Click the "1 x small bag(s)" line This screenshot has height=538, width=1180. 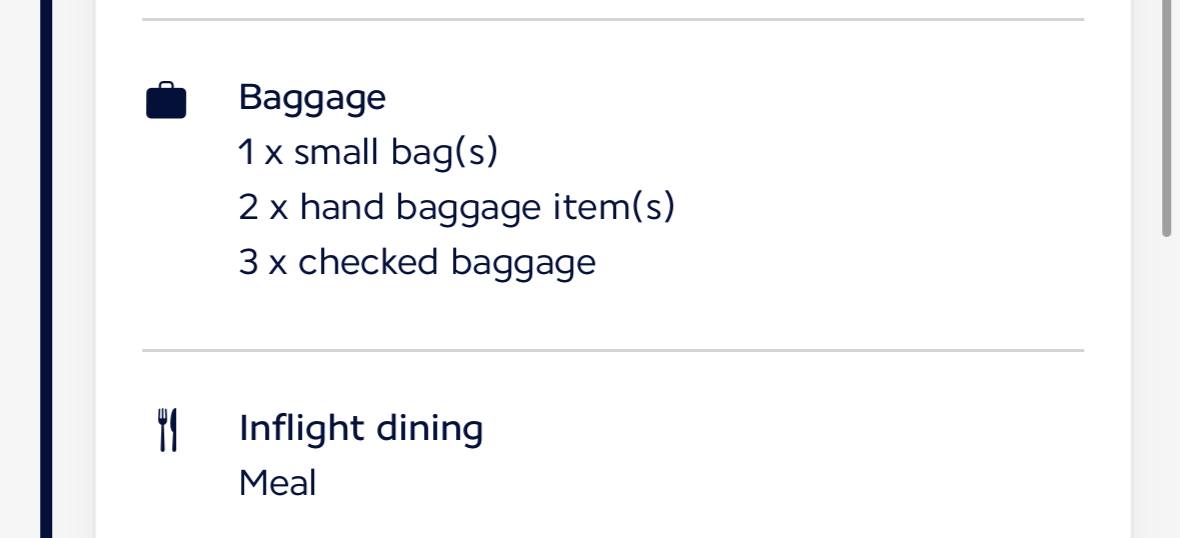367,153
